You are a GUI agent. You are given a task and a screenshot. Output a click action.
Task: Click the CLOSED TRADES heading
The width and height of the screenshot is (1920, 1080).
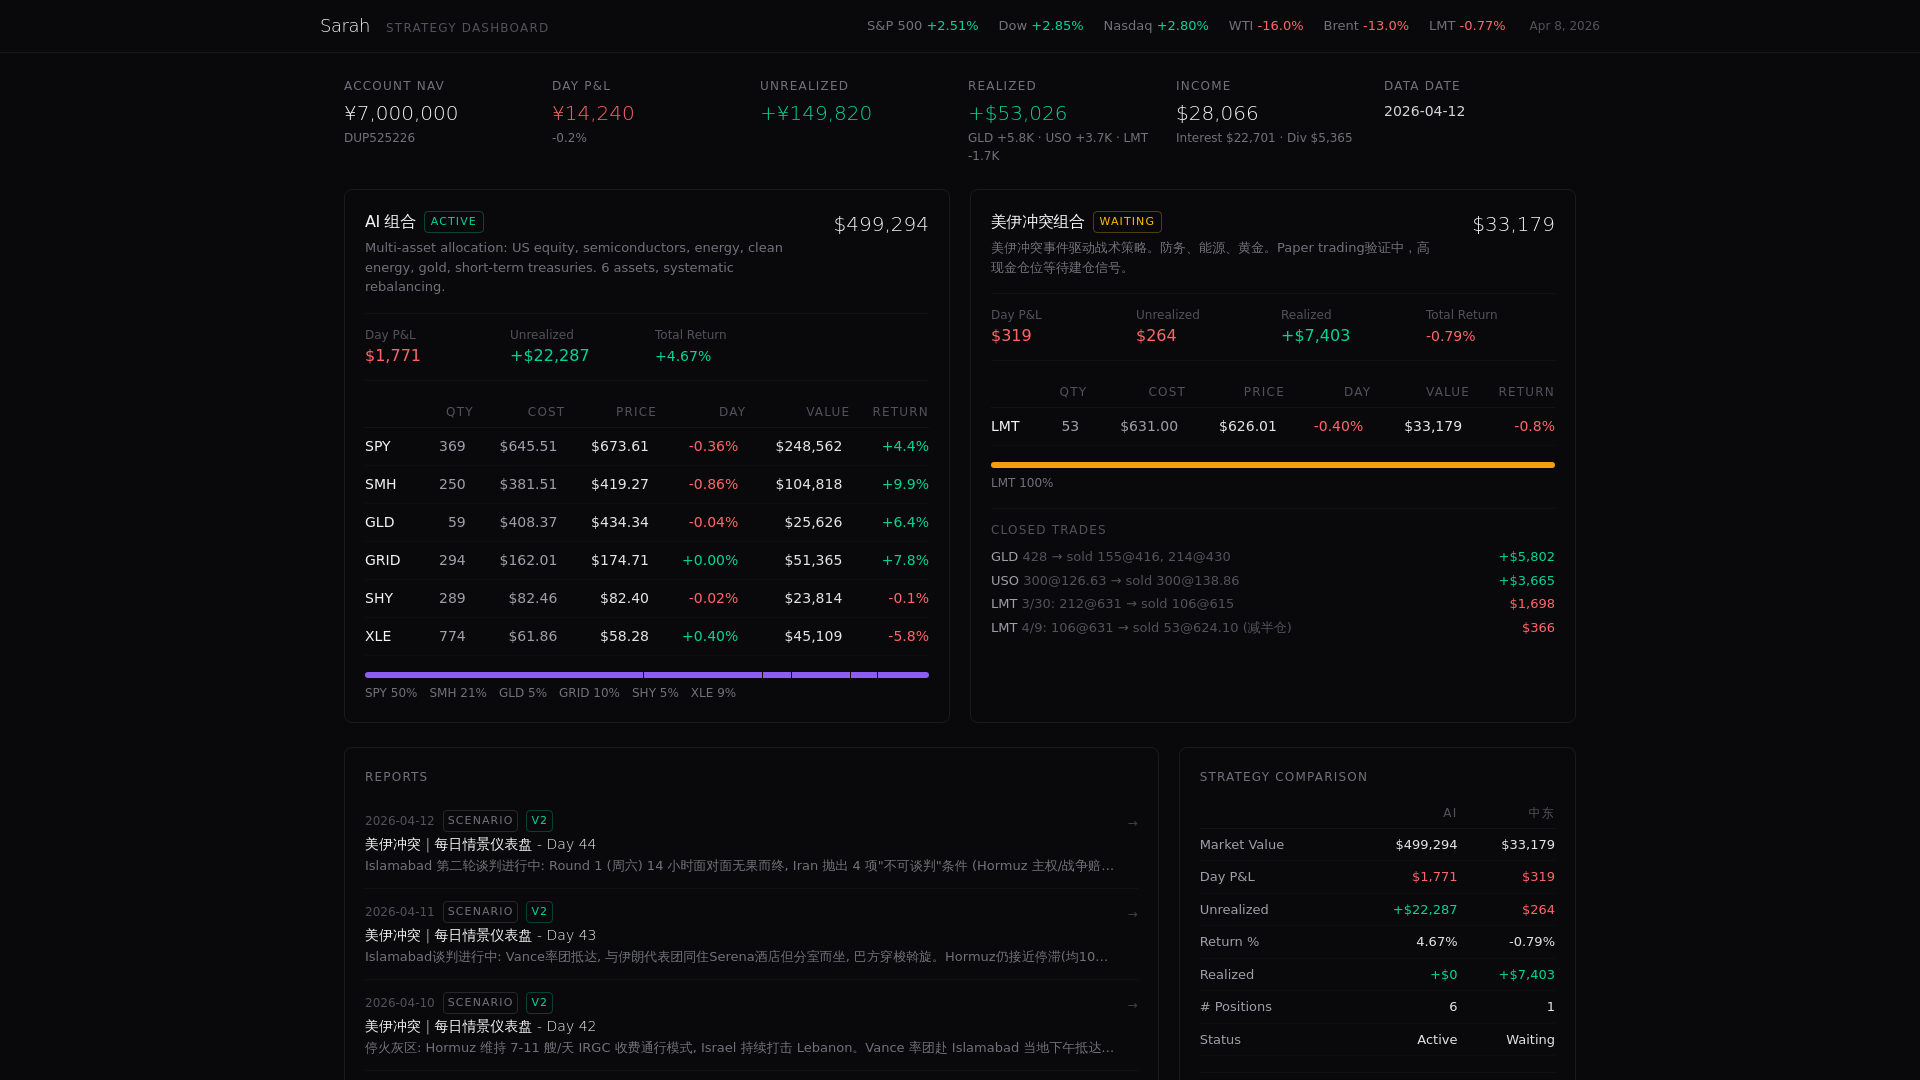1048,530
